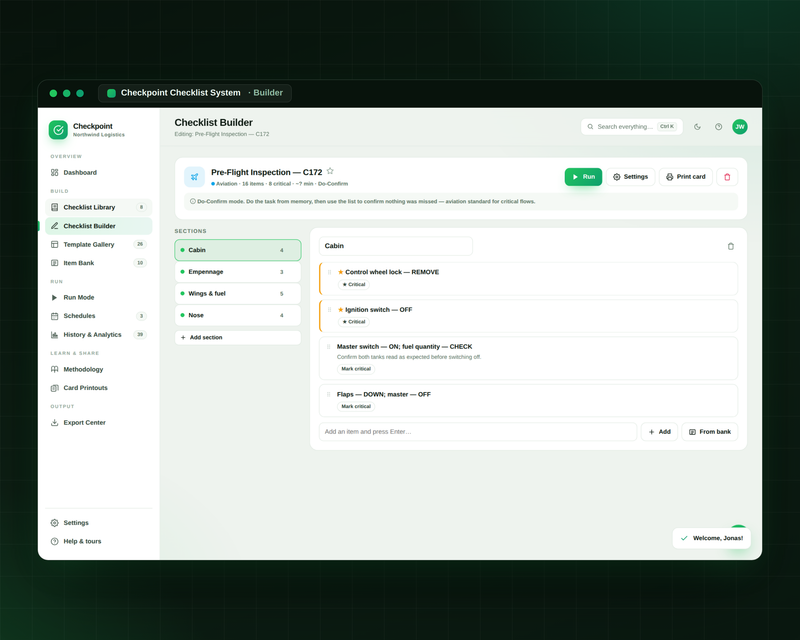Mark Flaps item as critical

click(x=356, y=406)
